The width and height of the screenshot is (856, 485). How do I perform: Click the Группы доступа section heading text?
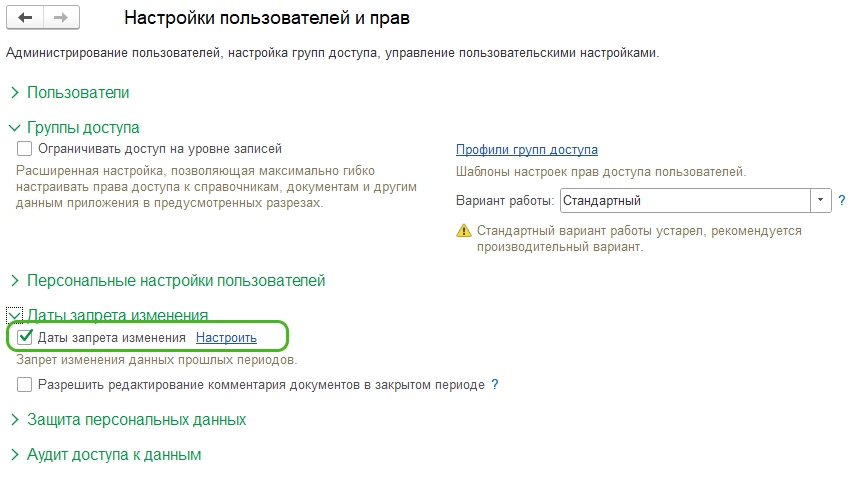[x=83, y=128]
